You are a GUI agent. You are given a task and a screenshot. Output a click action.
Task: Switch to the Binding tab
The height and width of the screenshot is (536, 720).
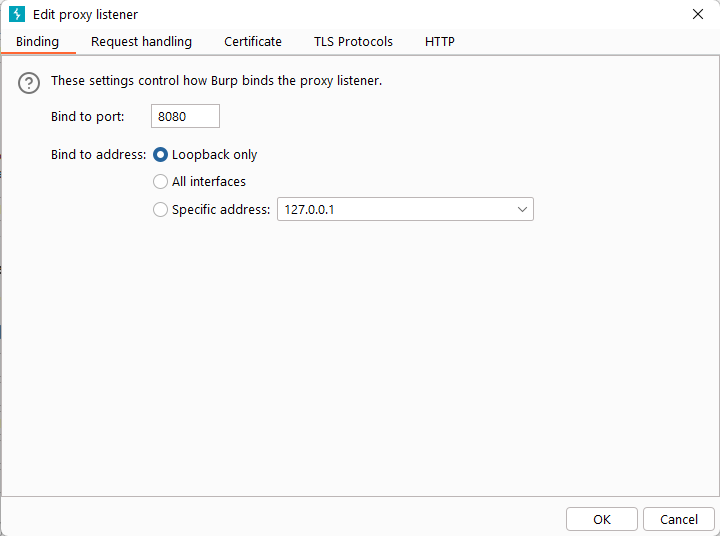(x=38, y=42)
